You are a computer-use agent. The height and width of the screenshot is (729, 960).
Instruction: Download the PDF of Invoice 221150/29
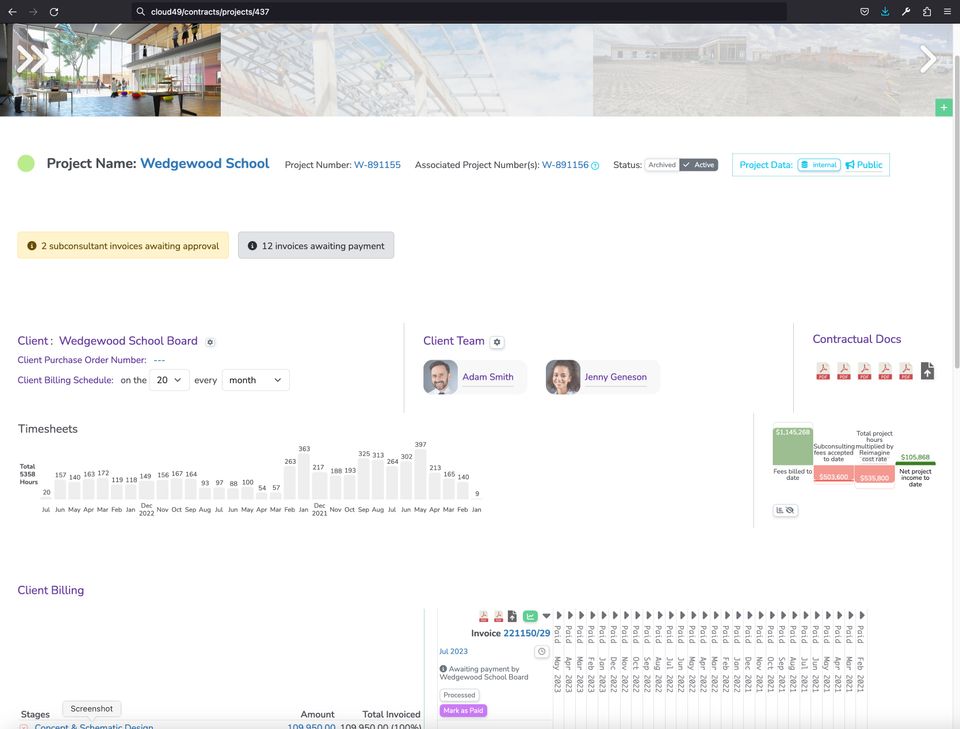(484, 615)
